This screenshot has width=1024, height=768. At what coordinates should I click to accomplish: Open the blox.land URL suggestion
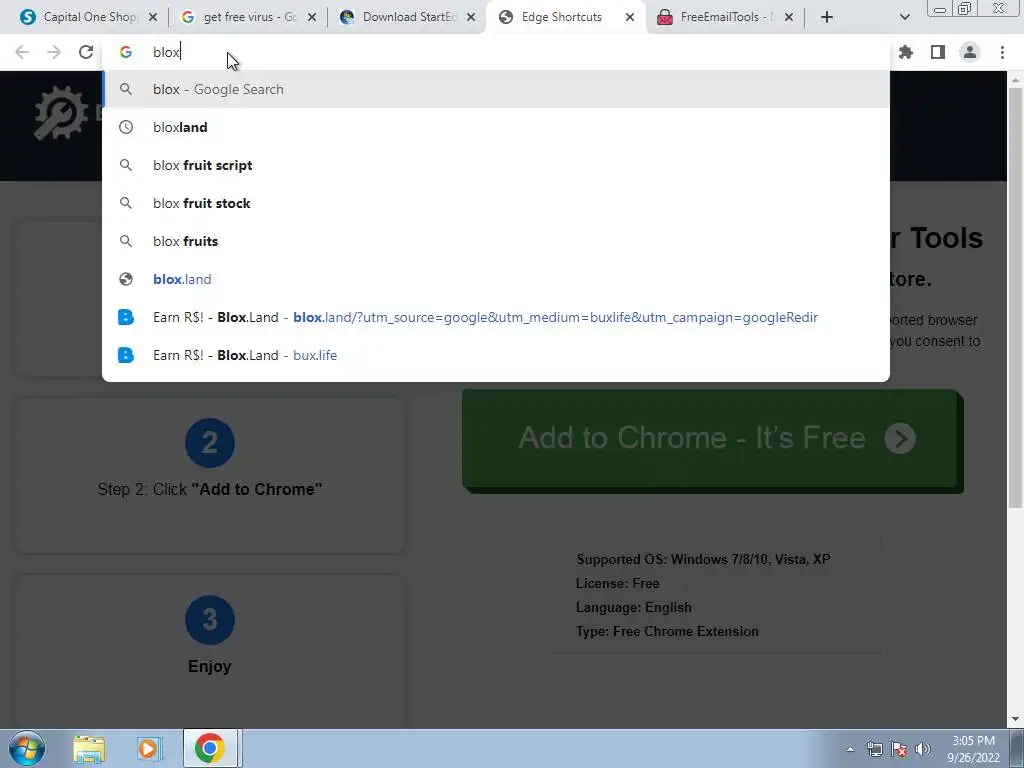496,279
